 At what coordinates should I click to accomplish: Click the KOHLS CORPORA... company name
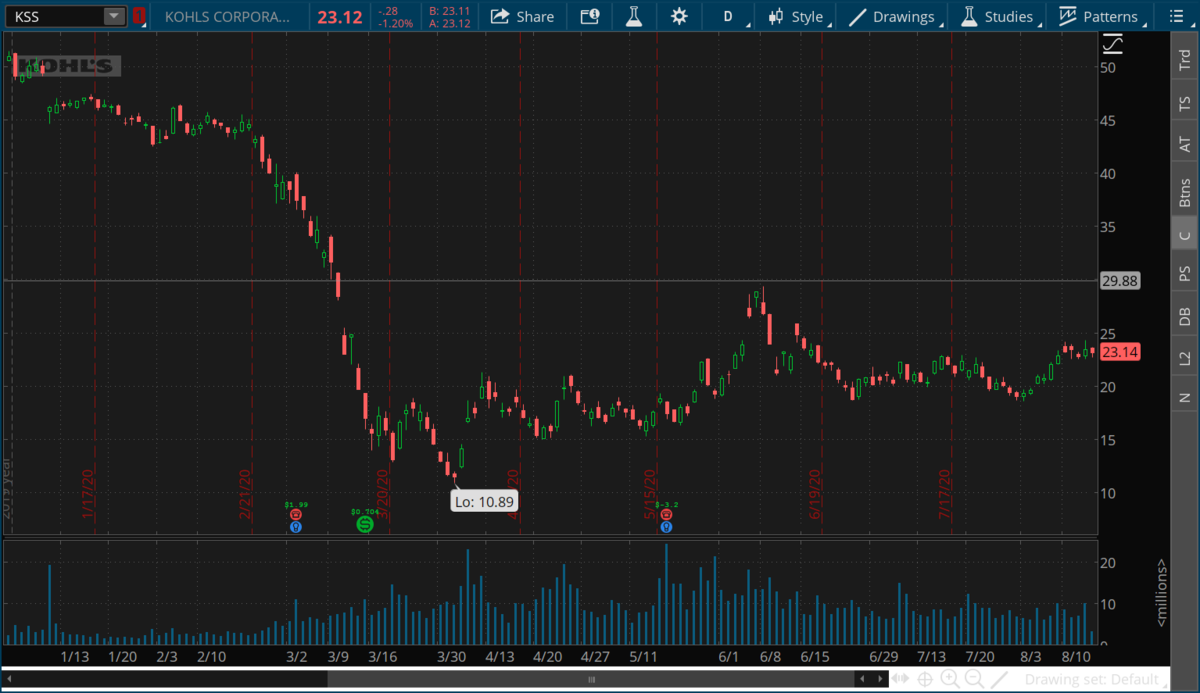tap(228, 16)
